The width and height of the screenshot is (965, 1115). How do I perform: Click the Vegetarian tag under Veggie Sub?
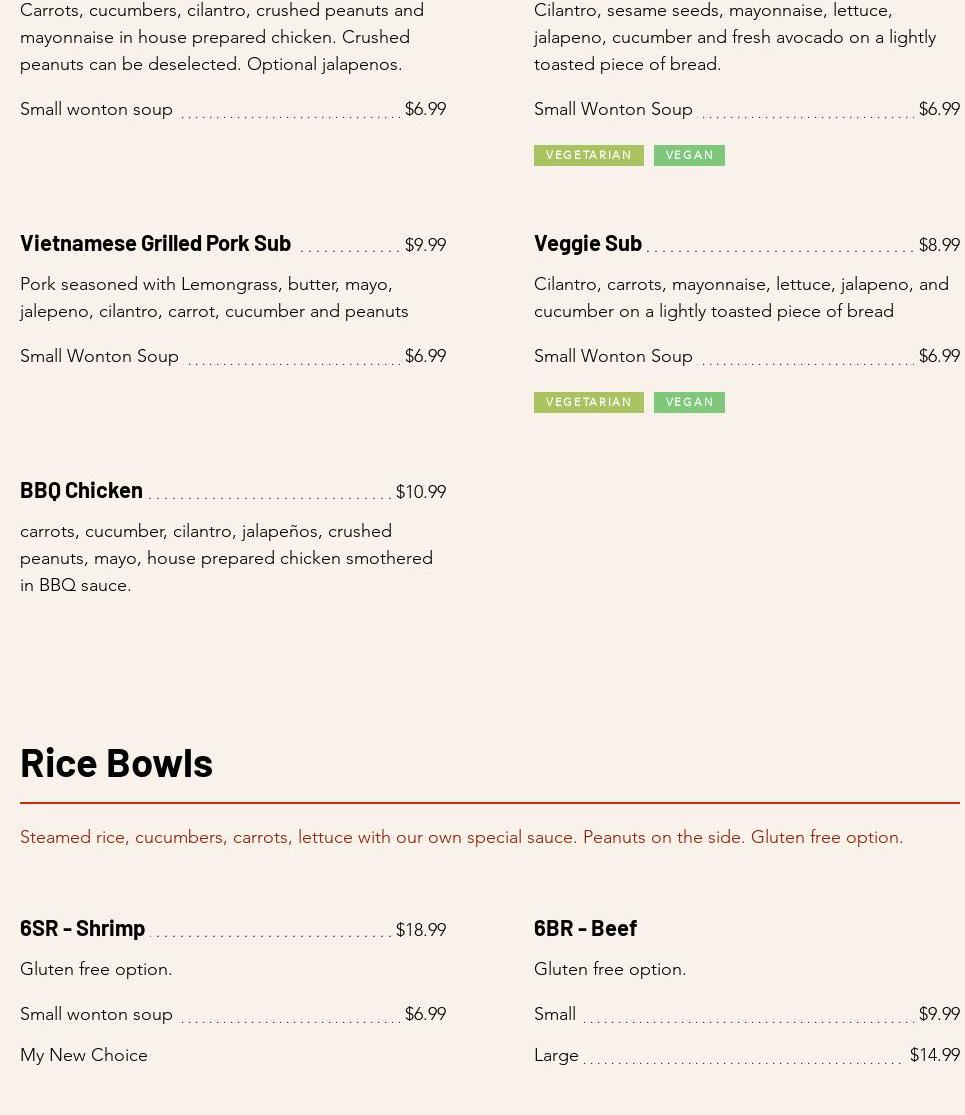(588, 402)
